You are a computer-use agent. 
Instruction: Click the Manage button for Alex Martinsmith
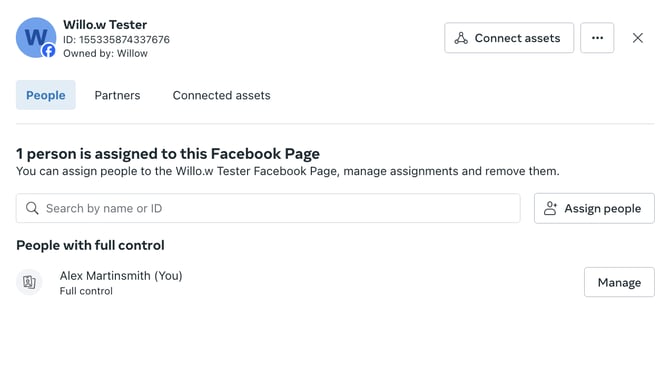(619, 282)
